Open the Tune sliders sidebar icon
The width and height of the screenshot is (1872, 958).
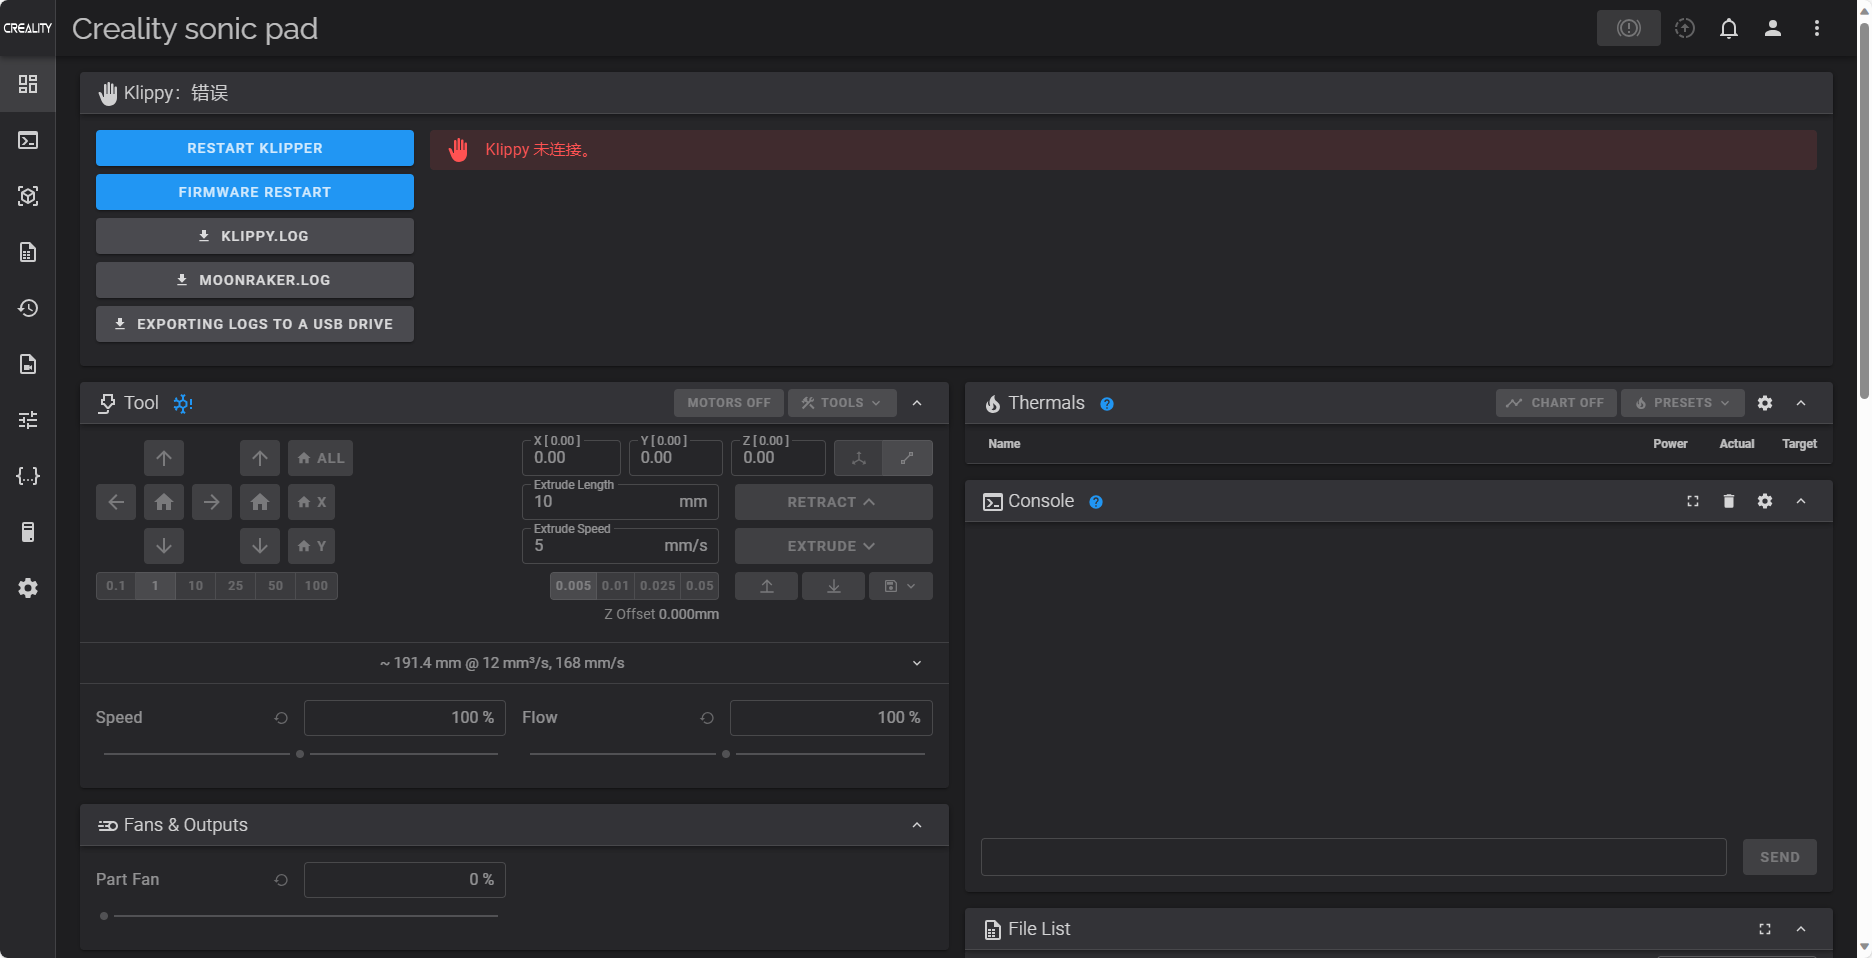(x=28, y=420)
